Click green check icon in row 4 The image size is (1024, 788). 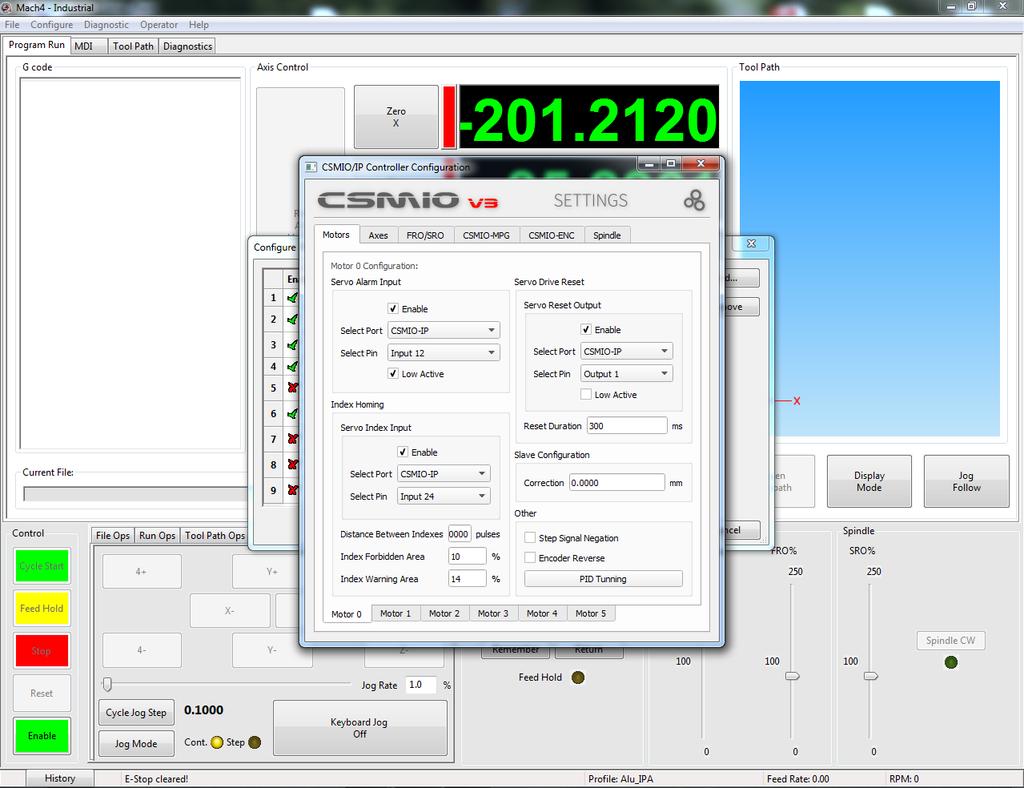coord(293,366)
